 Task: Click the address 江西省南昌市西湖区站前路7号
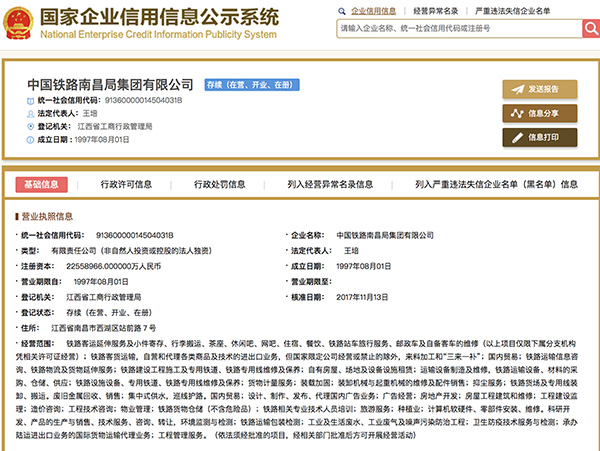pyautogui.click(x=104, y=328)
